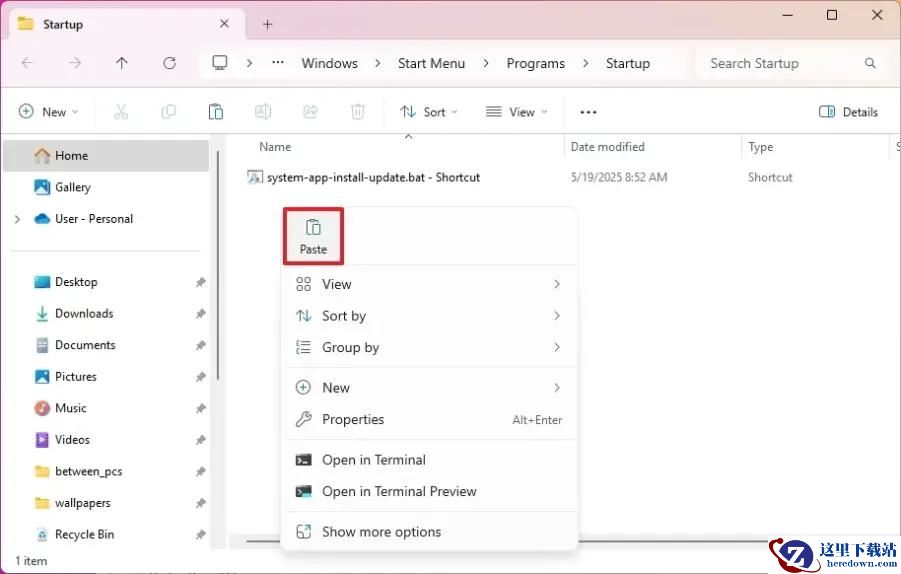Open the See more ellipsis menu
This screenshot has width=901, height=574.
pyautogui.click(x=588, y=111)
